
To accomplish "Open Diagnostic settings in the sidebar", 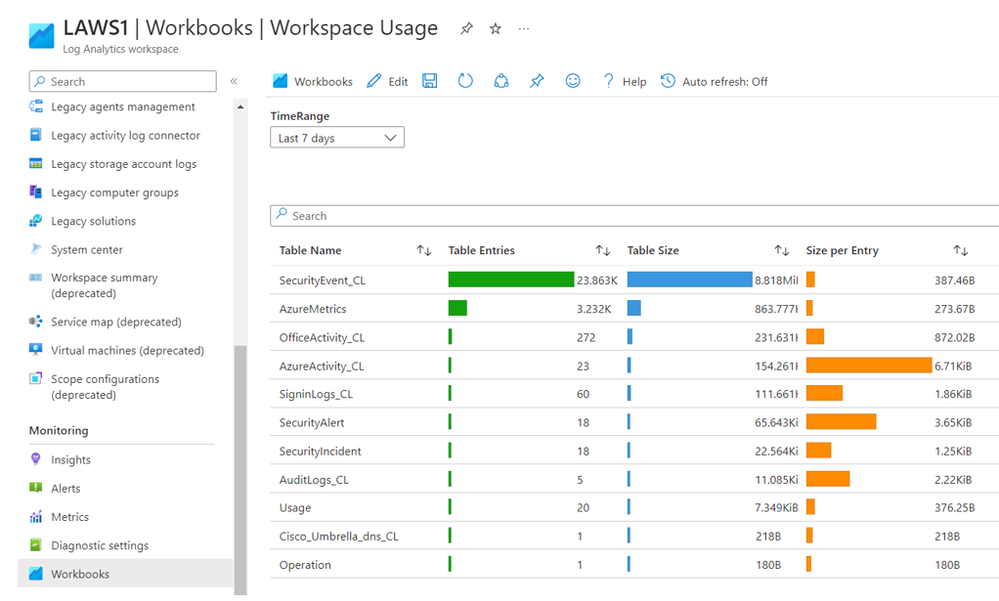I will coord(99,545).
